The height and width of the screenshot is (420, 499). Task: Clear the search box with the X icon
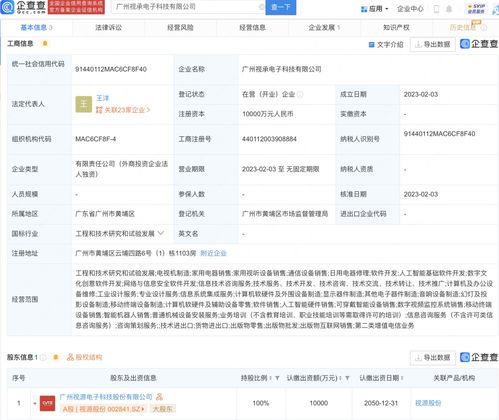coord(262,7)
